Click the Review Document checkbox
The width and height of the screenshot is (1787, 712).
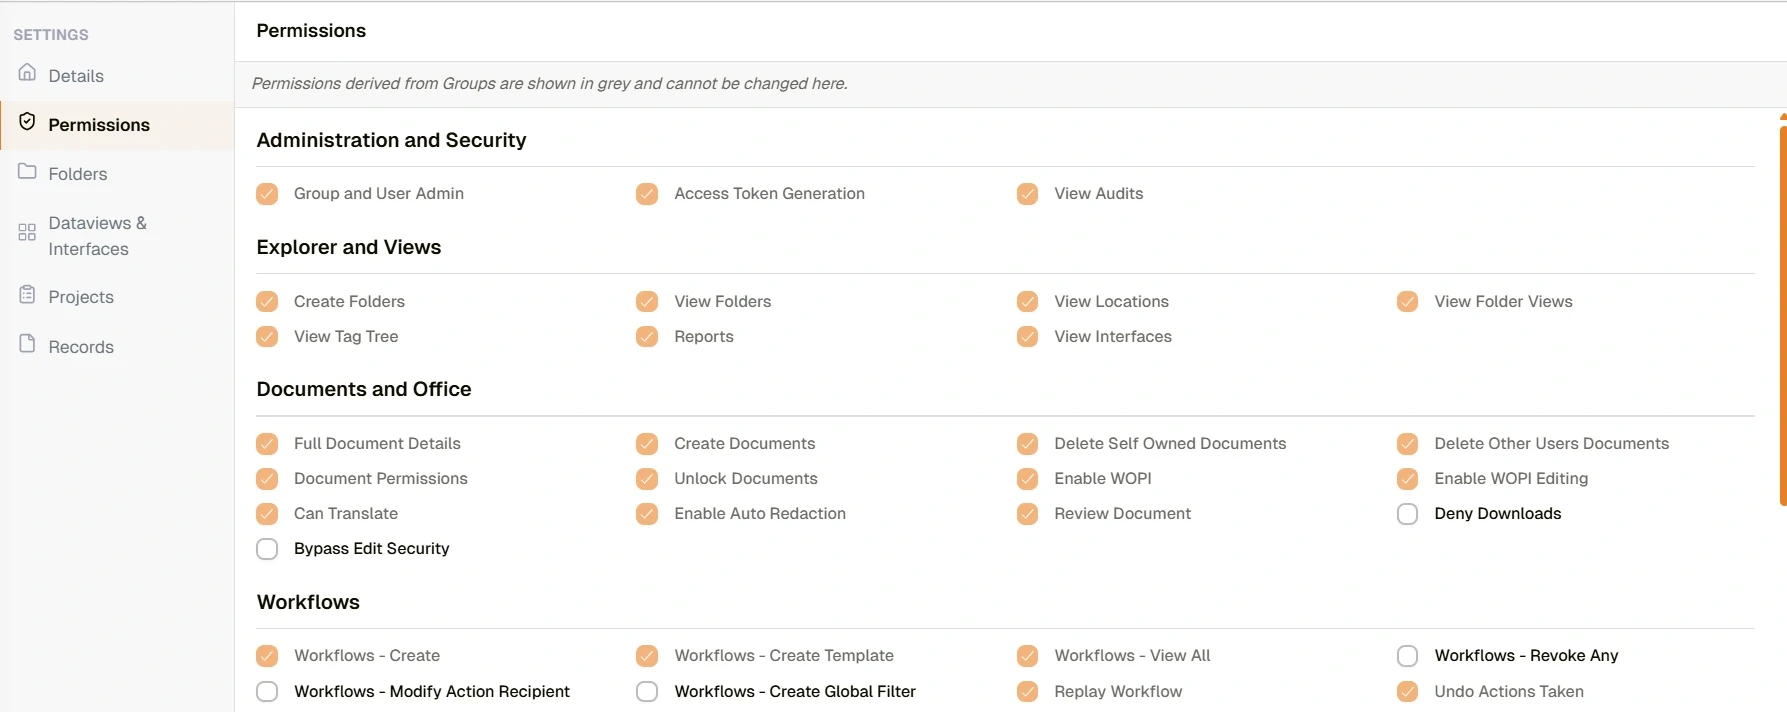[x=1027, y=514]
